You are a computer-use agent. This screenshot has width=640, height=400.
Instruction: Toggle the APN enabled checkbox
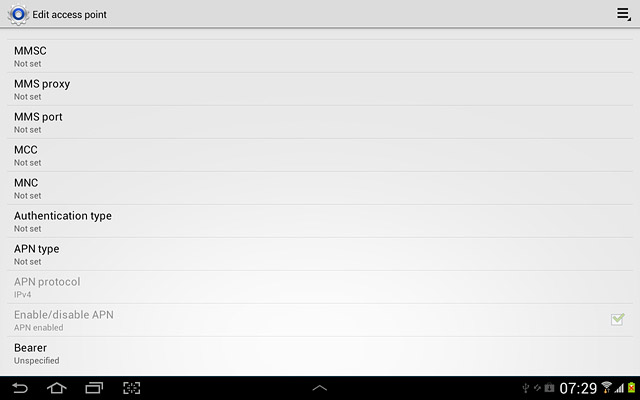click(618, 319)
